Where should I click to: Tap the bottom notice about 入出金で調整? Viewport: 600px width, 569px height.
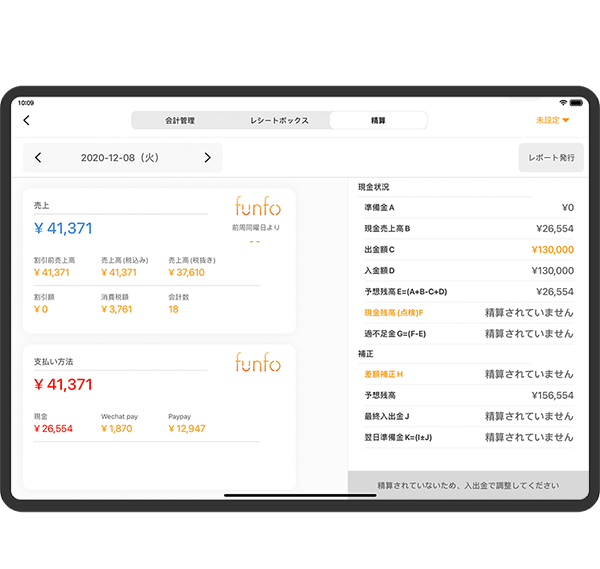coord(468,485)
